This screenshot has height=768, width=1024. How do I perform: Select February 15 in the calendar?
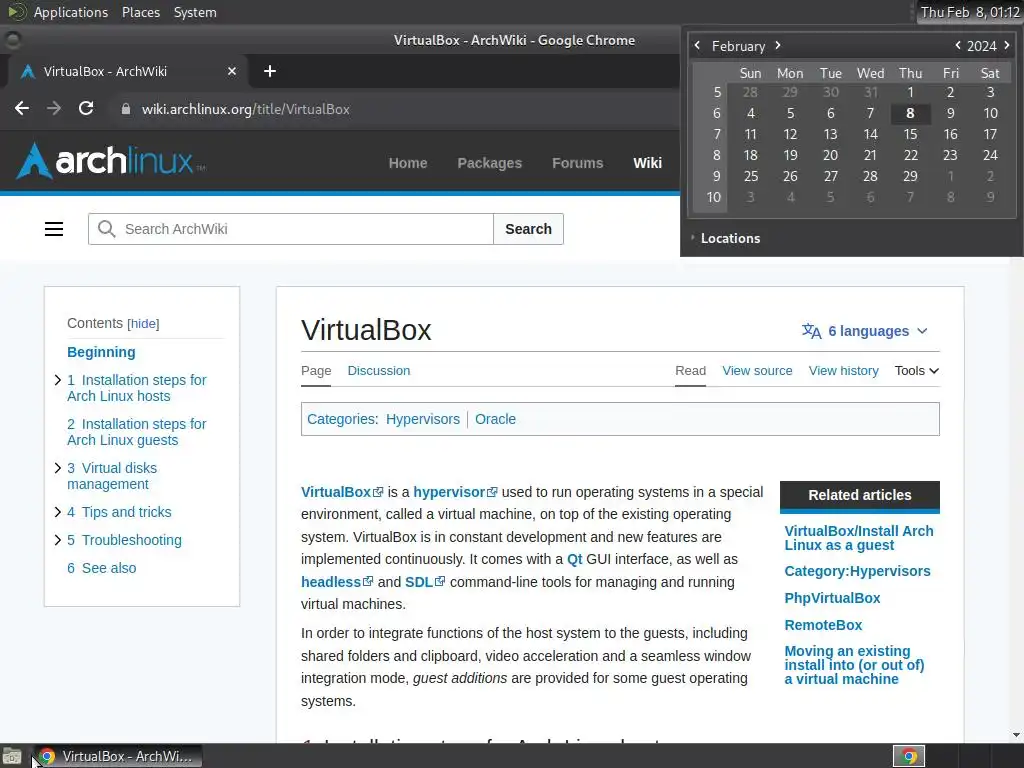[x=910, y=134]
